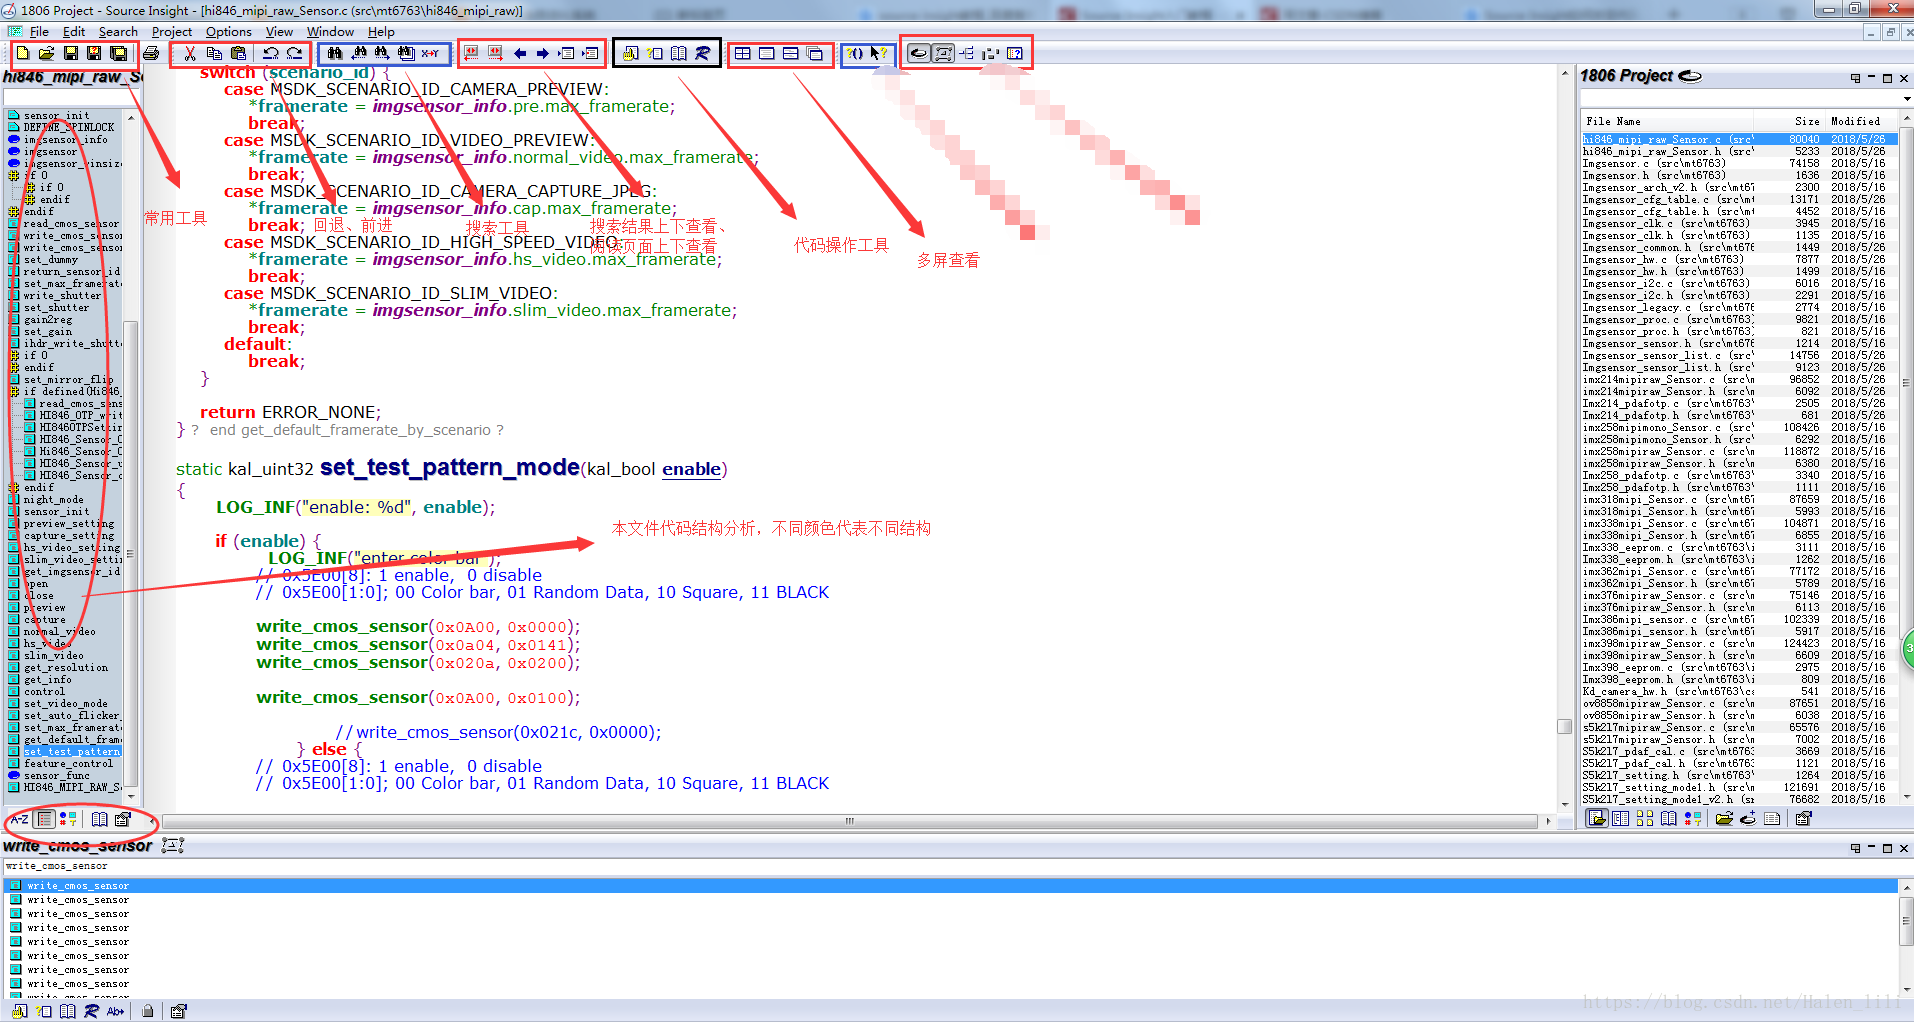Save the current file via floppy icon
The width and height of the screenshot is (1914, 1022).
pos(71,53)
